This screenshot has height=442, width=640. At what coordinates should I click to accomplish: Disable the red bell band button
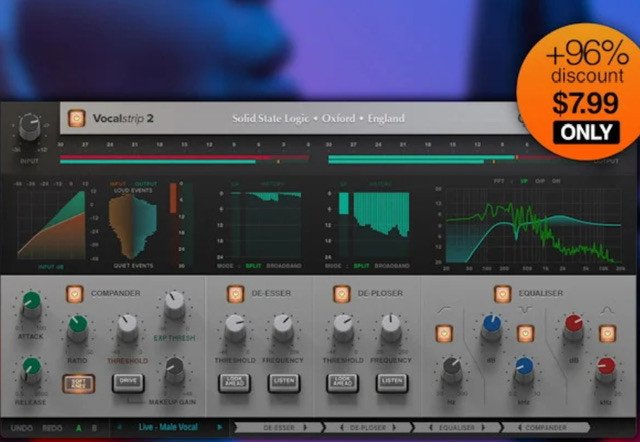tap(607, 333)
